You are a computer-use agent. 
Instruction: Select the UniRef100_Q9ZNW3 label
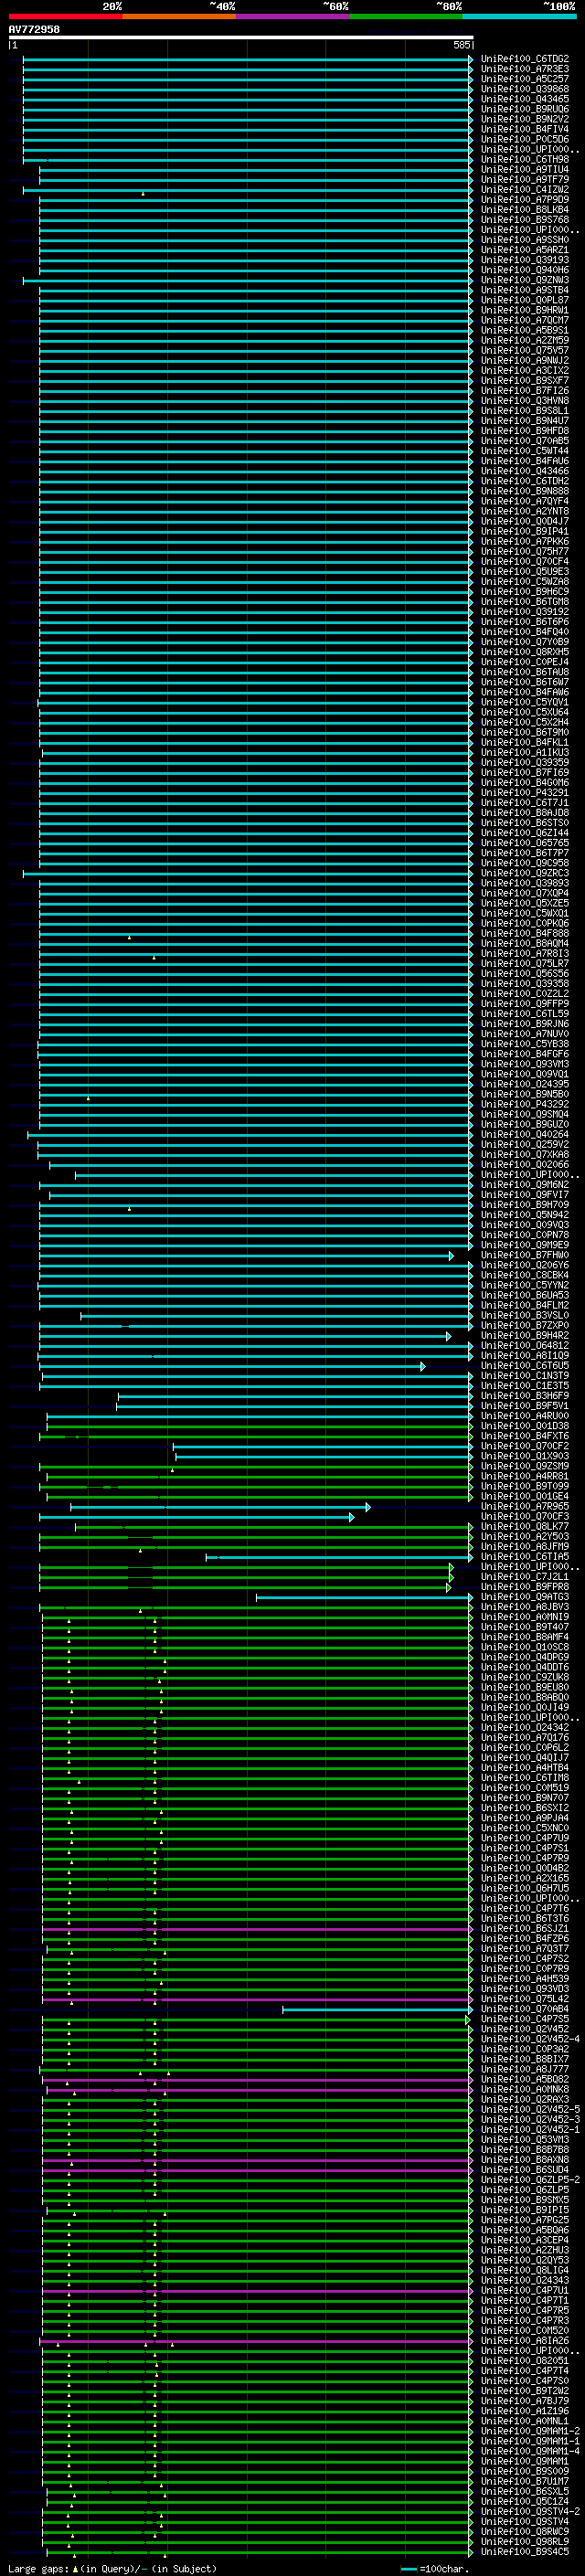pos(524,280)
